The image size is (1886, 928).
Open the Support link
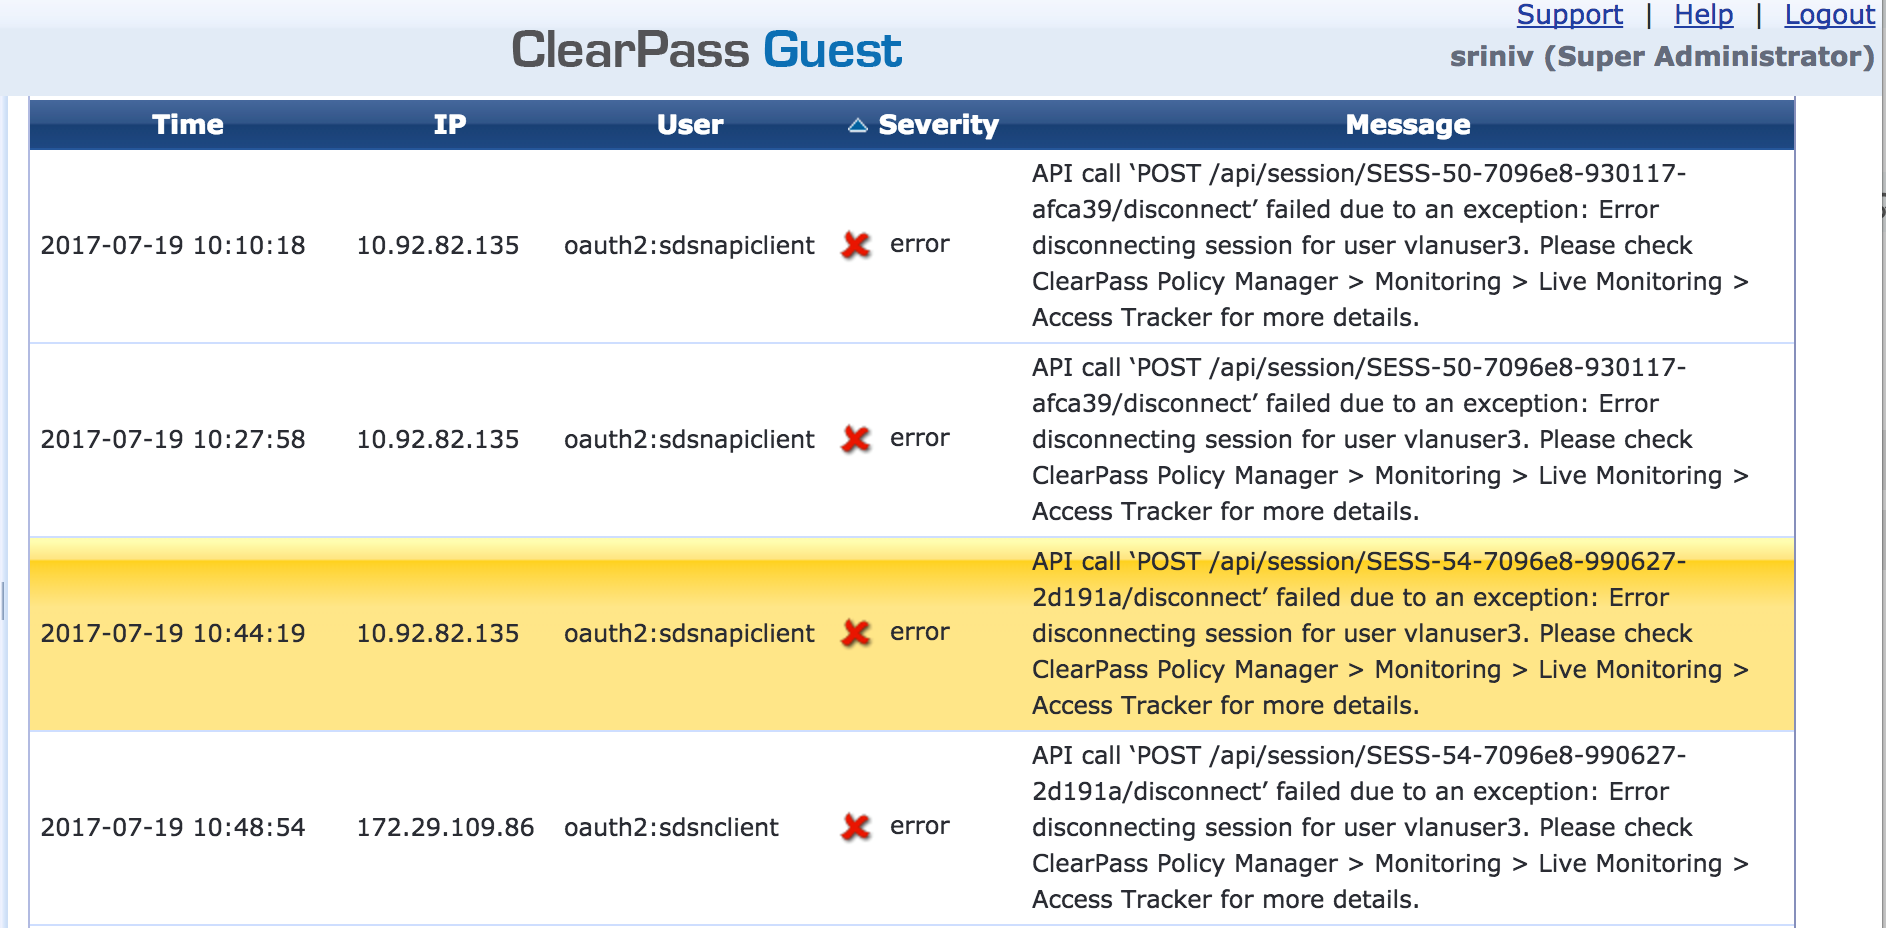click(1569, 15)
